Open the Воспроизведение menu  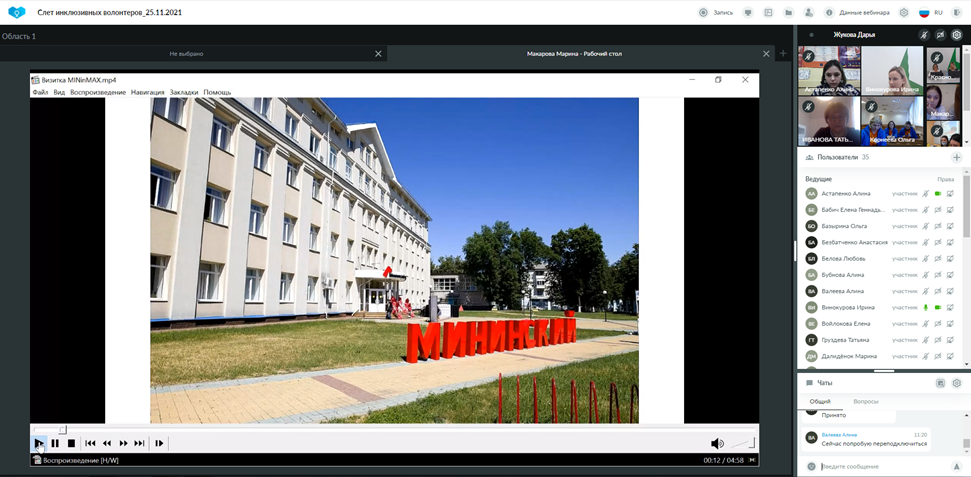pyautogui.click(x=98, y=92)
